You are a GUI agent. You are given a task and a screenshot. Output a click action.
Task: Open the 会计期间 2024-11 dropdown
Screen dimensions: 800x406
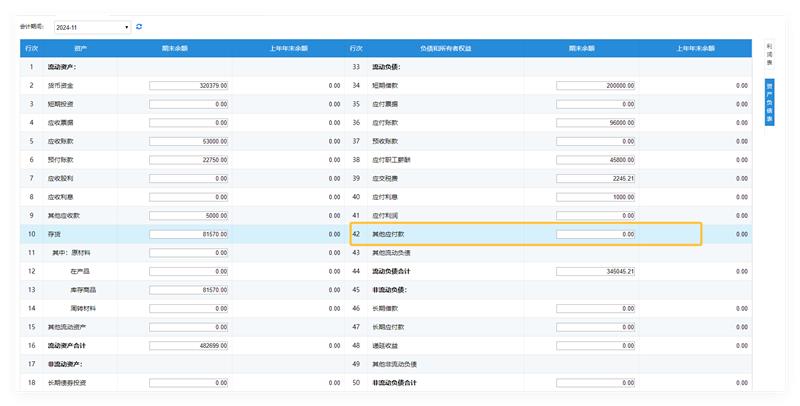92,27
